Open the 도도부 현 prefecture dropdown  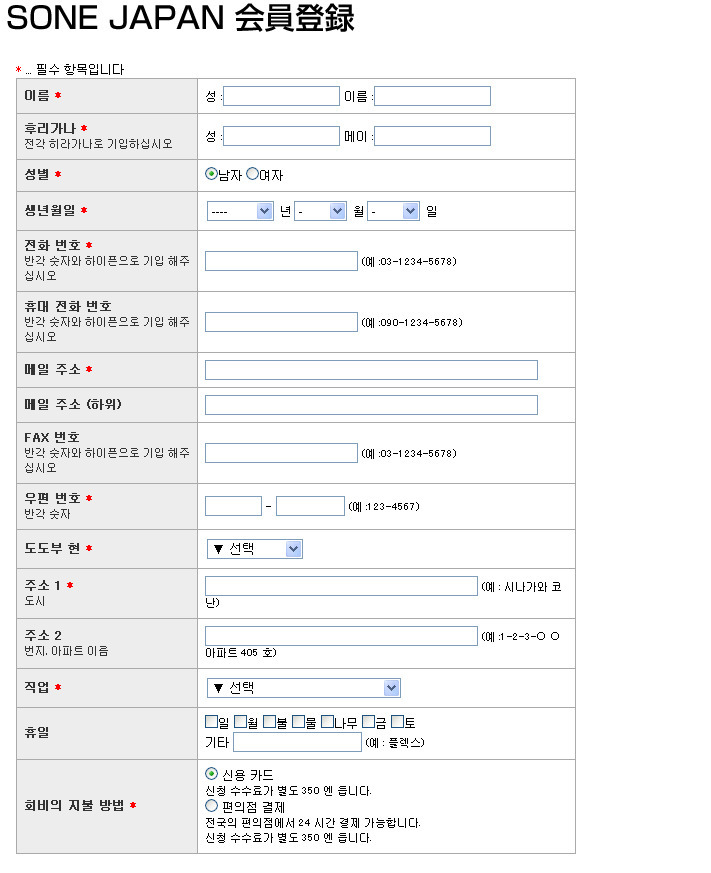click(x=254, y=549)
